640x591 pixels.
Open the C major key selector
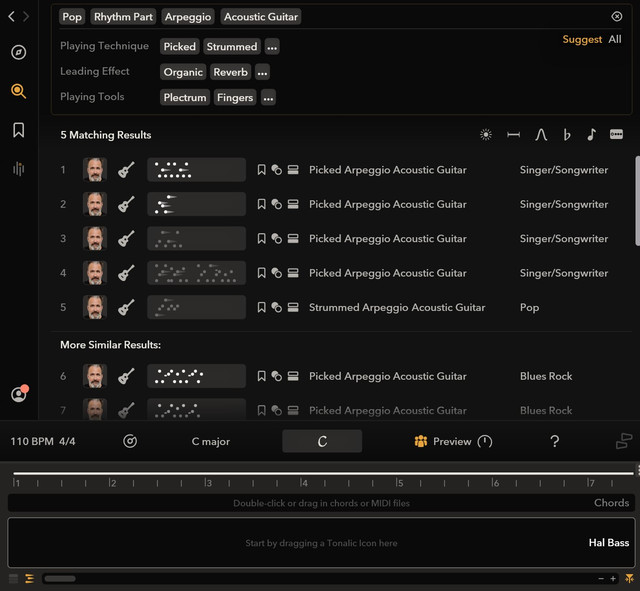211,441
